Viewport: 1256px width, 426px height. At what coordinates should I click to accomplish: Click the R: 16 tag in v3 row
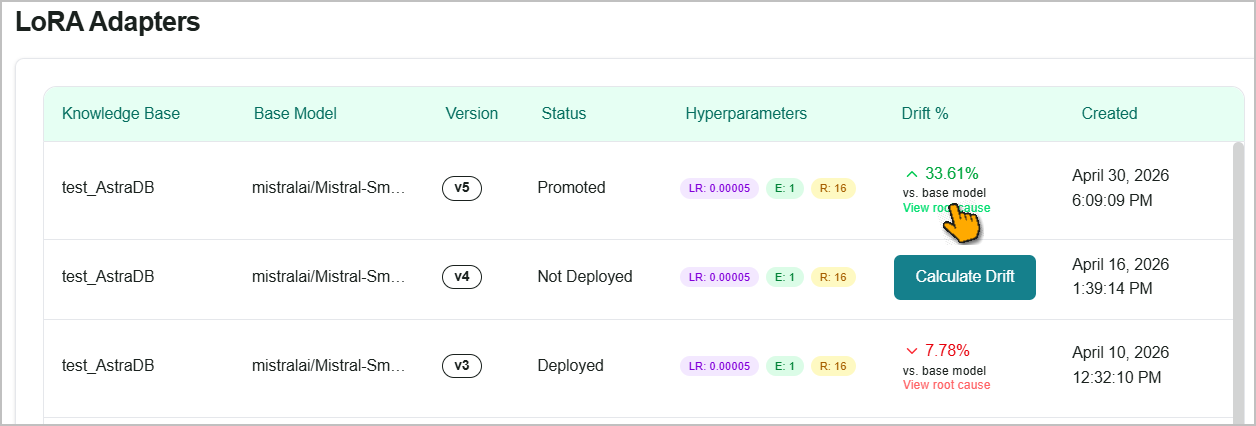click(833, 366)
